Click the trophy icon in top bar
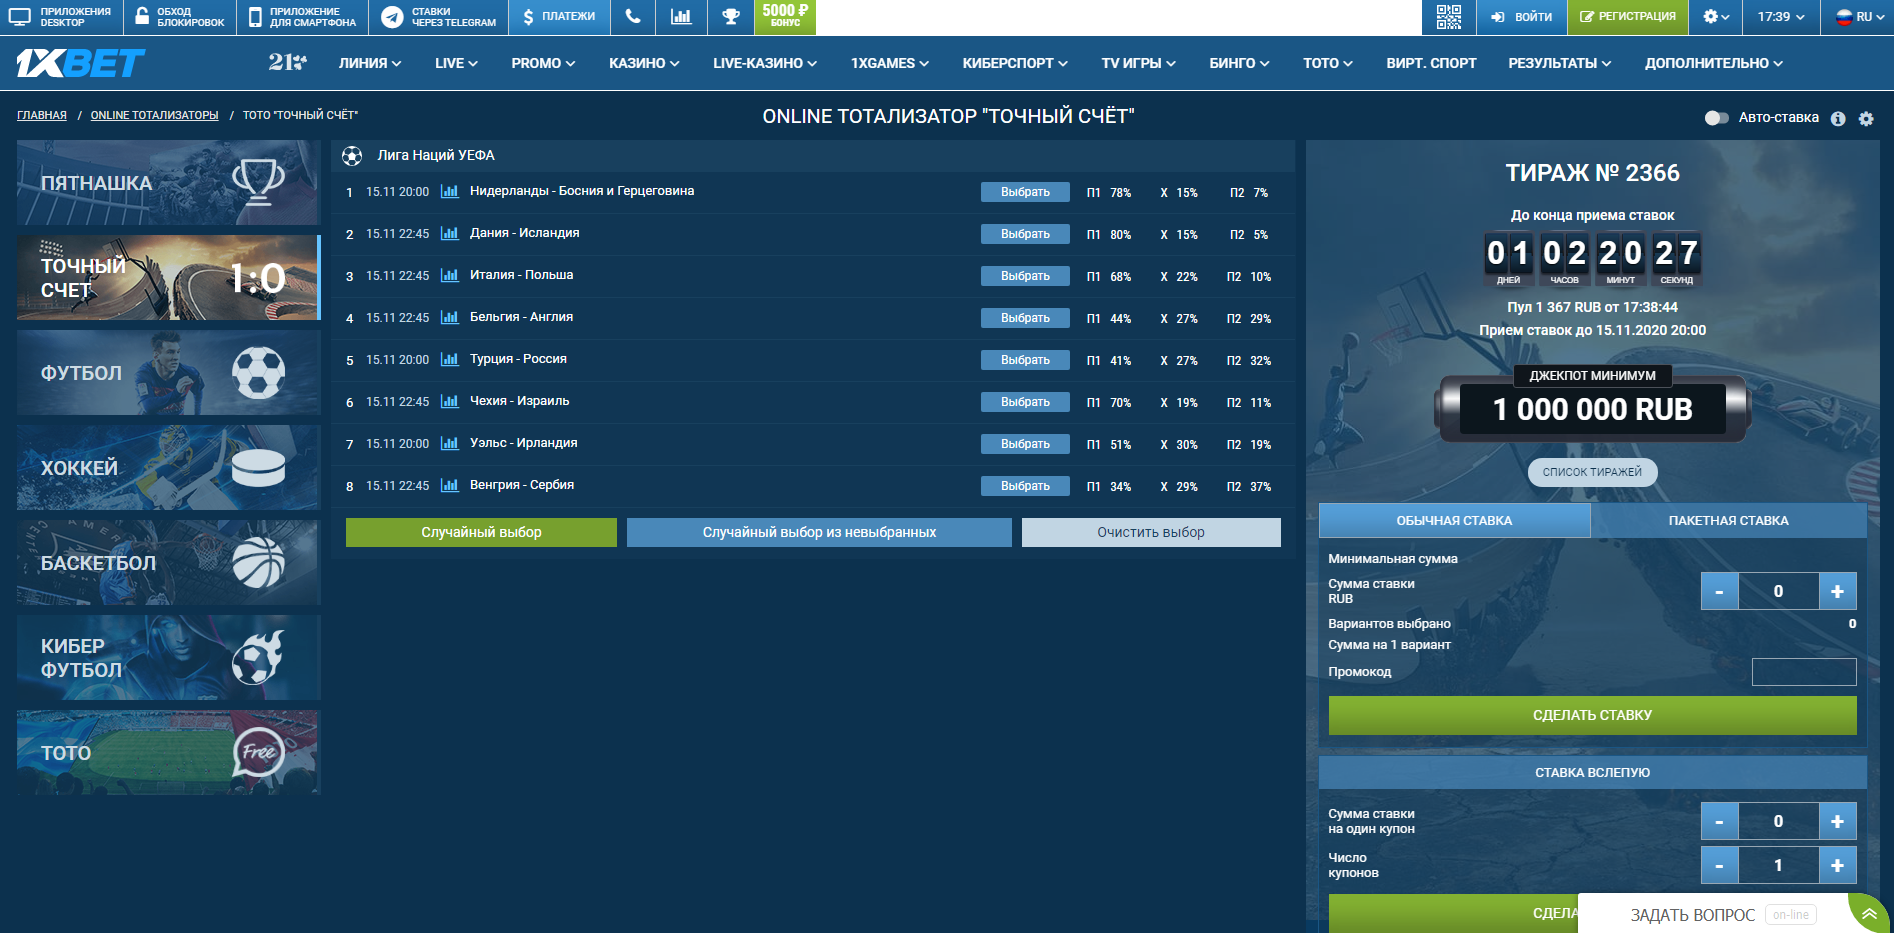The image size is (1894, 933). pyautogui.click(x=731, y=17)
